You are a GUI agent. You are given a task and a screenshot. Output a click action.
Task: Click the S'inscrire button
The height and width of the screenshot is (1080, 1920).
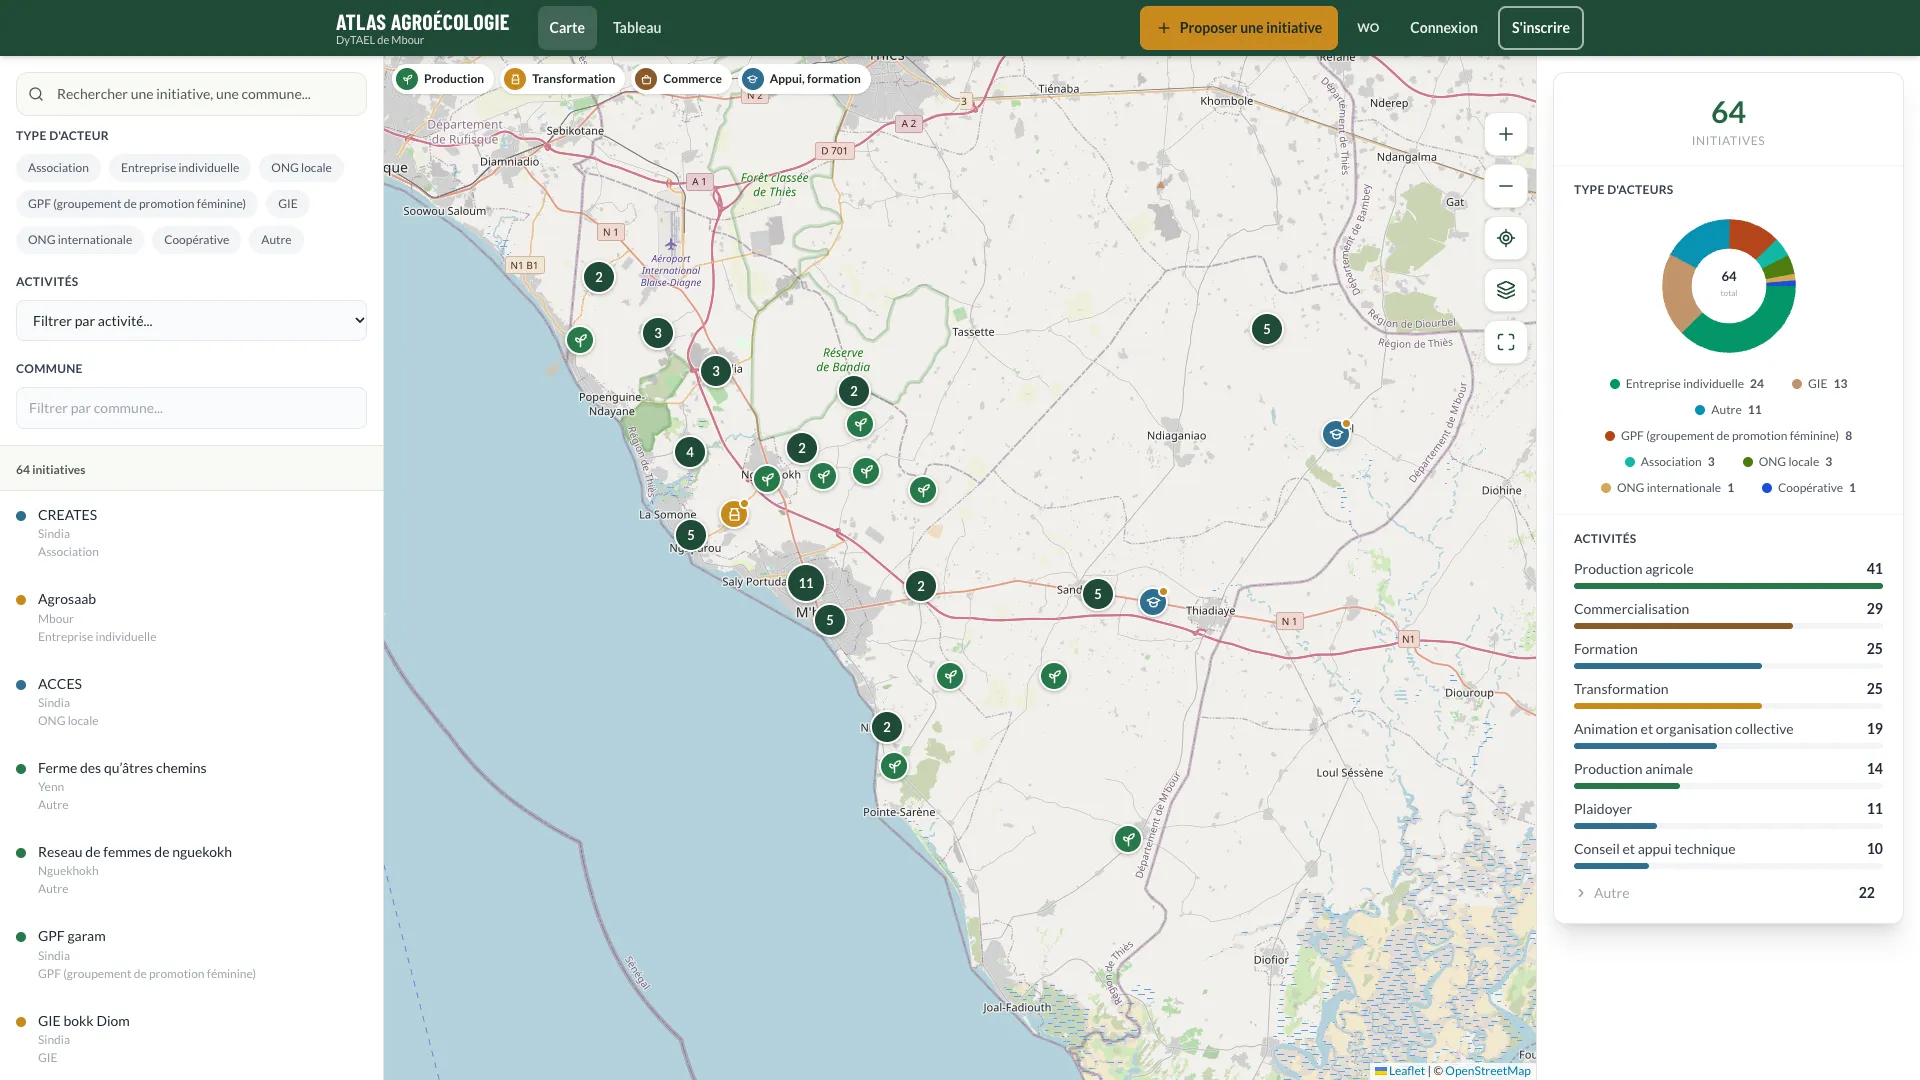click(x=1541, y=28)
